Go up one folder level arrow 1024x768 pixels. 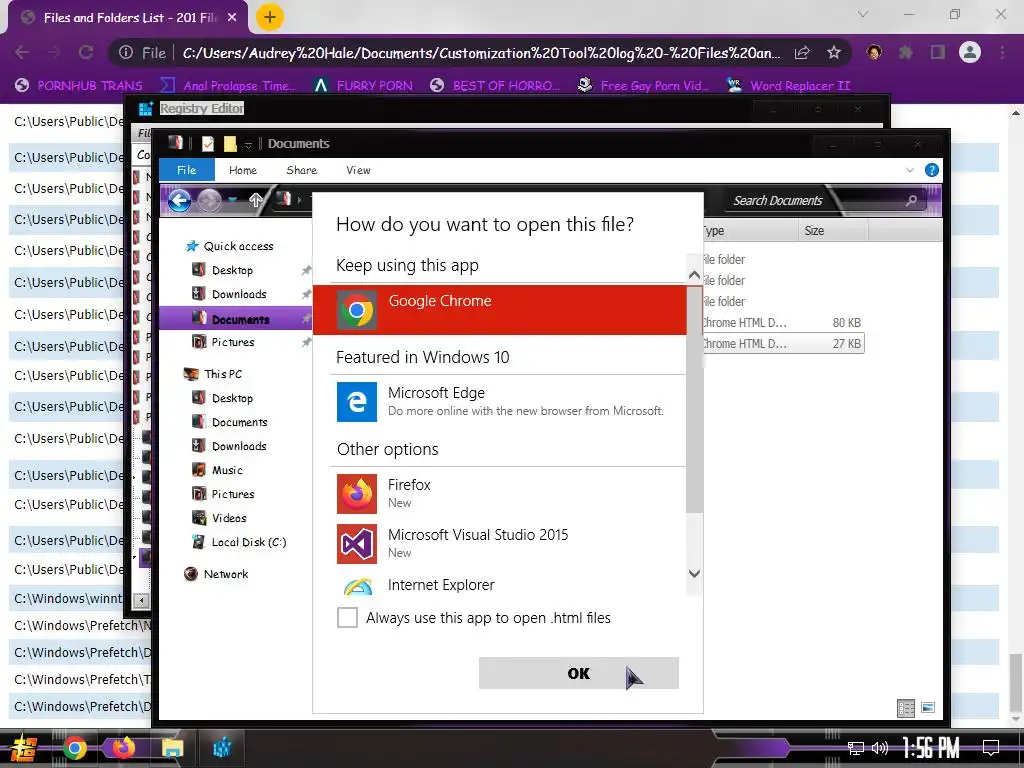(x=255, y=200)
